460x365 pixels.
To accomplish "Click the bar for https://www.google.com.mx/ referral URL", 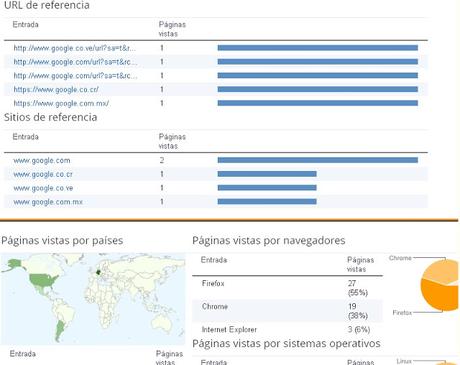I will [318, 103].
